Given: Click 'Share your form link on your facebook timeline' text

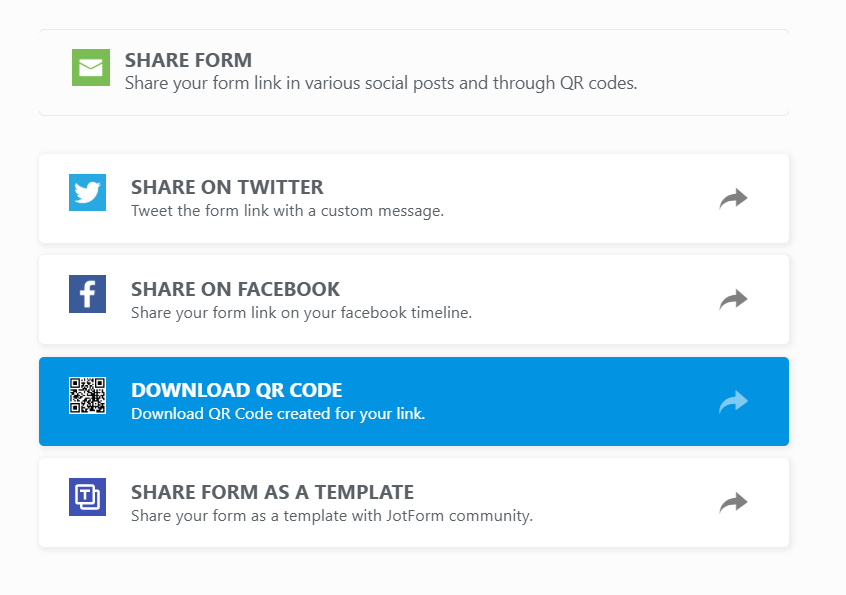Looking at the screenshot, I should click(301, 312).
